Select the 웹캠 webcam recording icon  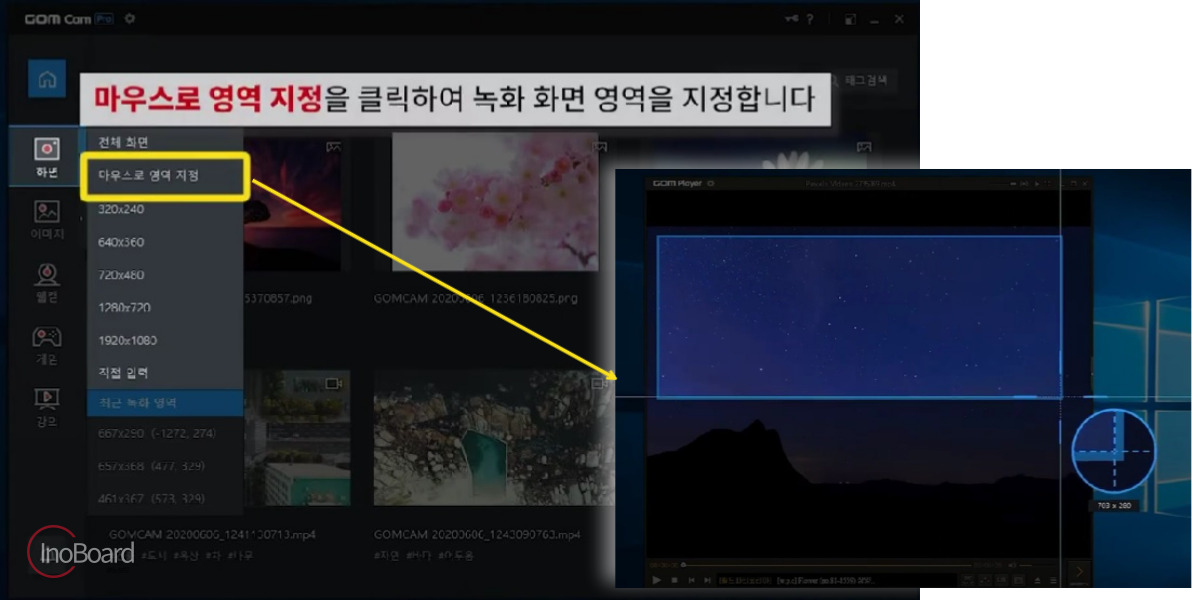point(47,274)
